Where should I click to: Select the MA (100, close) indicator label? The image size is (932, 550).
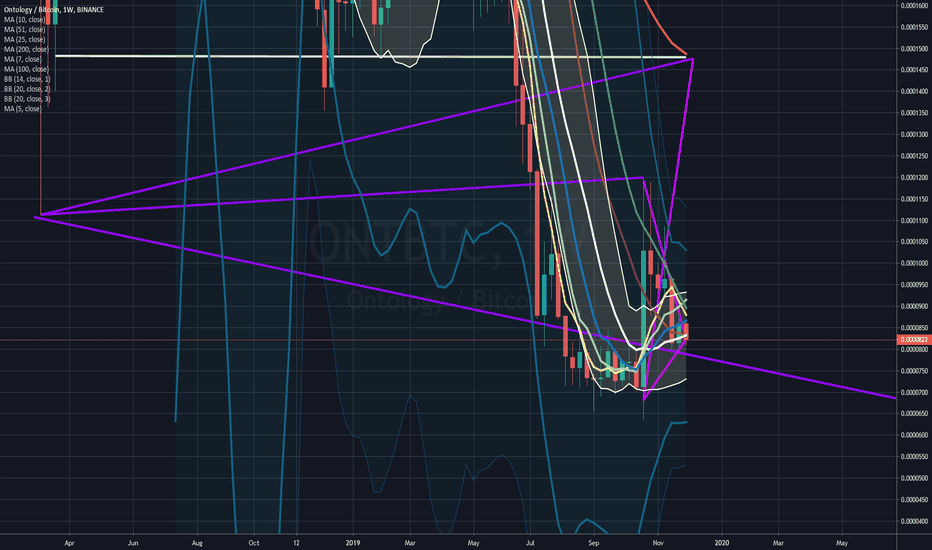coord(26,69)
